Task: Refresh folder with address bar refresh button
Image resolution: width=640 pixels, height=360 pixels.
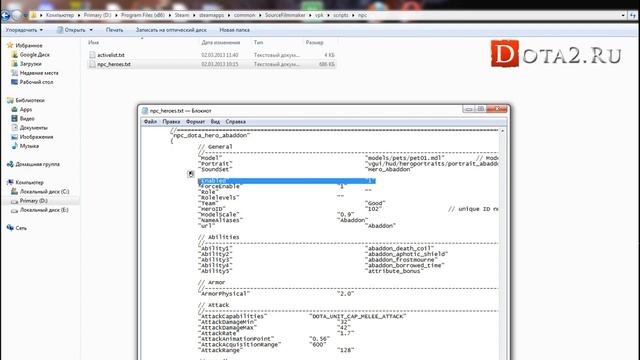Action: [x=633, y=15]
